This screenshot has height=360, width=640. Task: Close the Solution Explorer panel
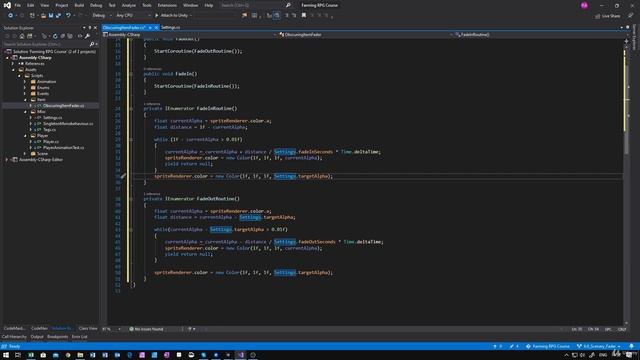96,28
